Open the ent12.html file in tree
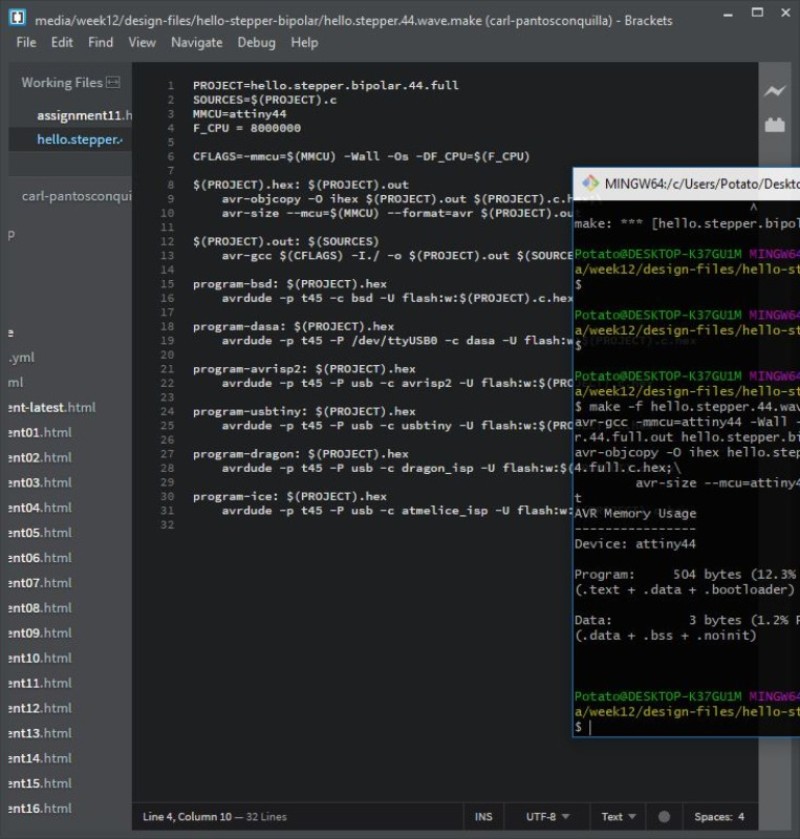Image resolution: width=800 pixels, height=839 pixels. coord(40,708)
